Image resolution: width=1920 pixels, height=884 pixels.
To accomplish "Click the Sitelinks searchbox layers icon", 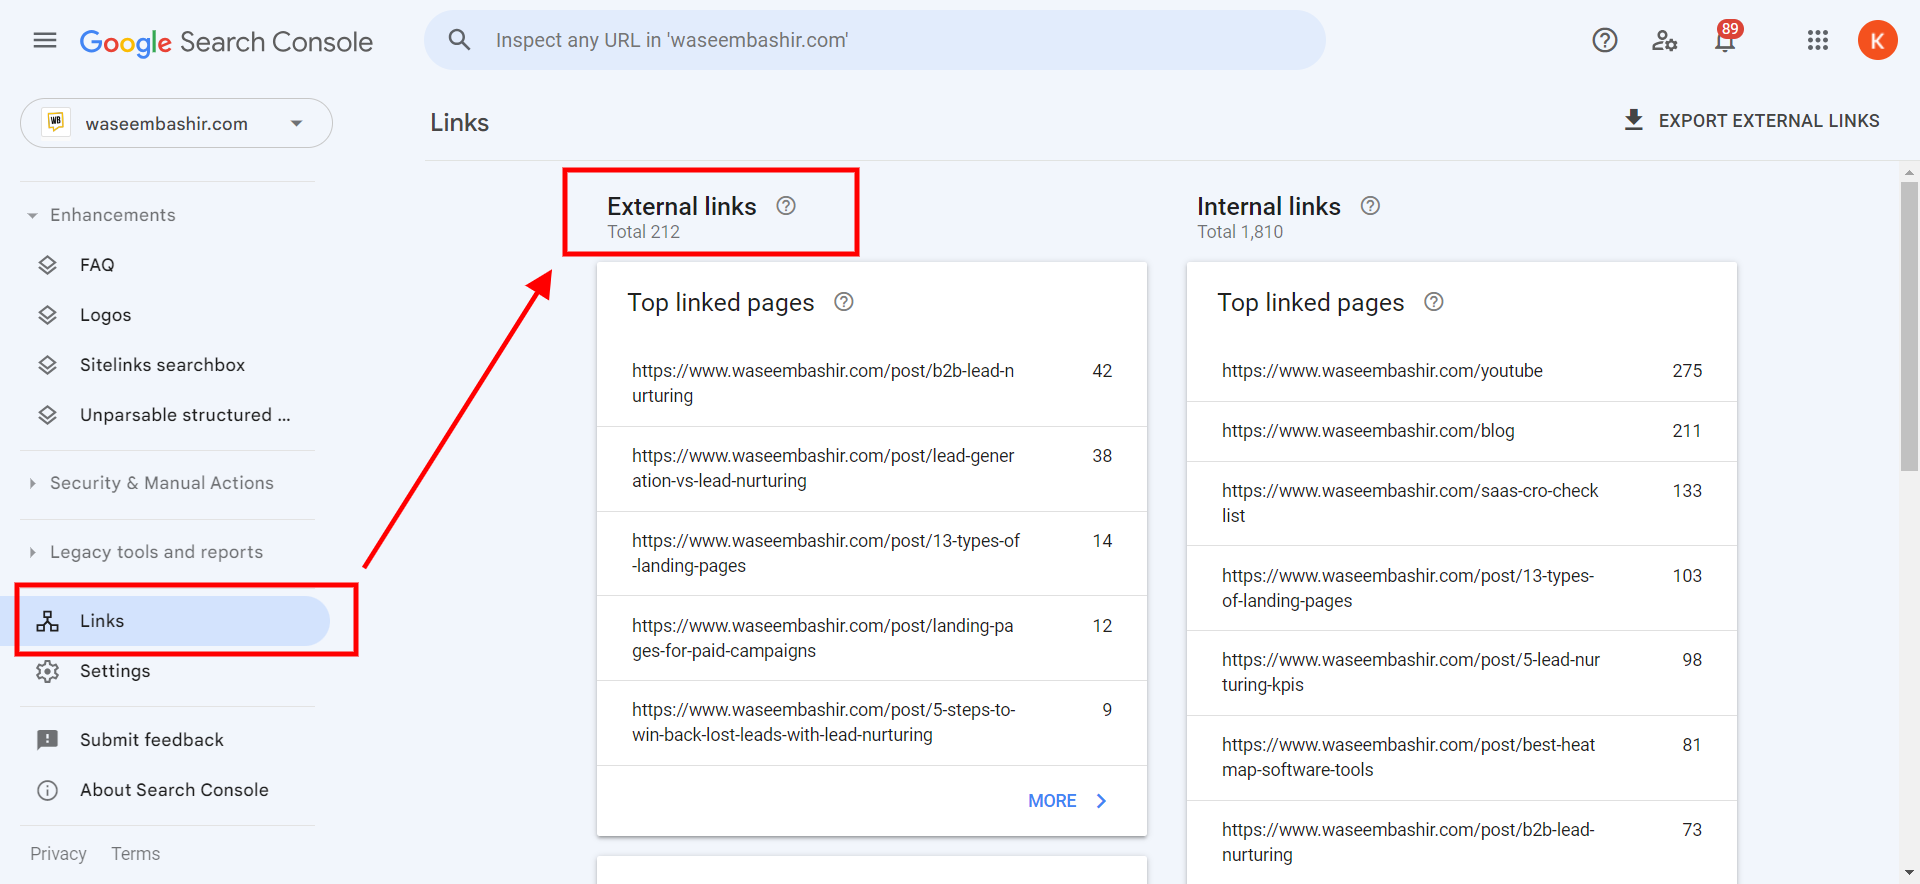I will [x=47, y=365].
